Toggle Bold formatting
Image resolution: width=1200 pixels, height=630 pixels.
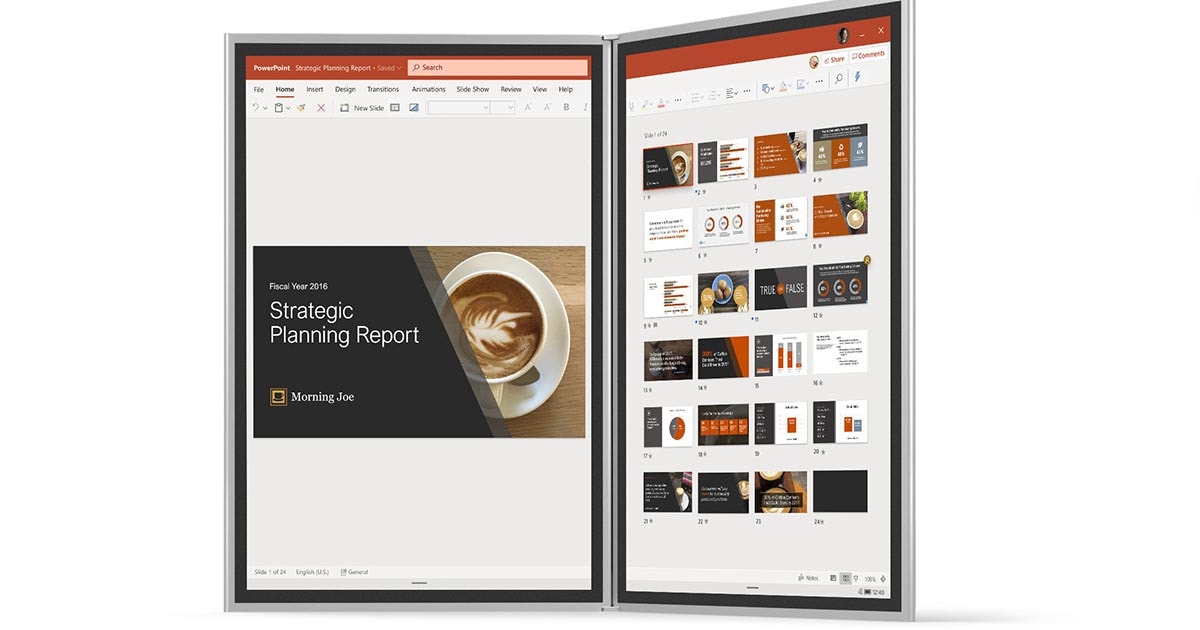coord(566,108)
